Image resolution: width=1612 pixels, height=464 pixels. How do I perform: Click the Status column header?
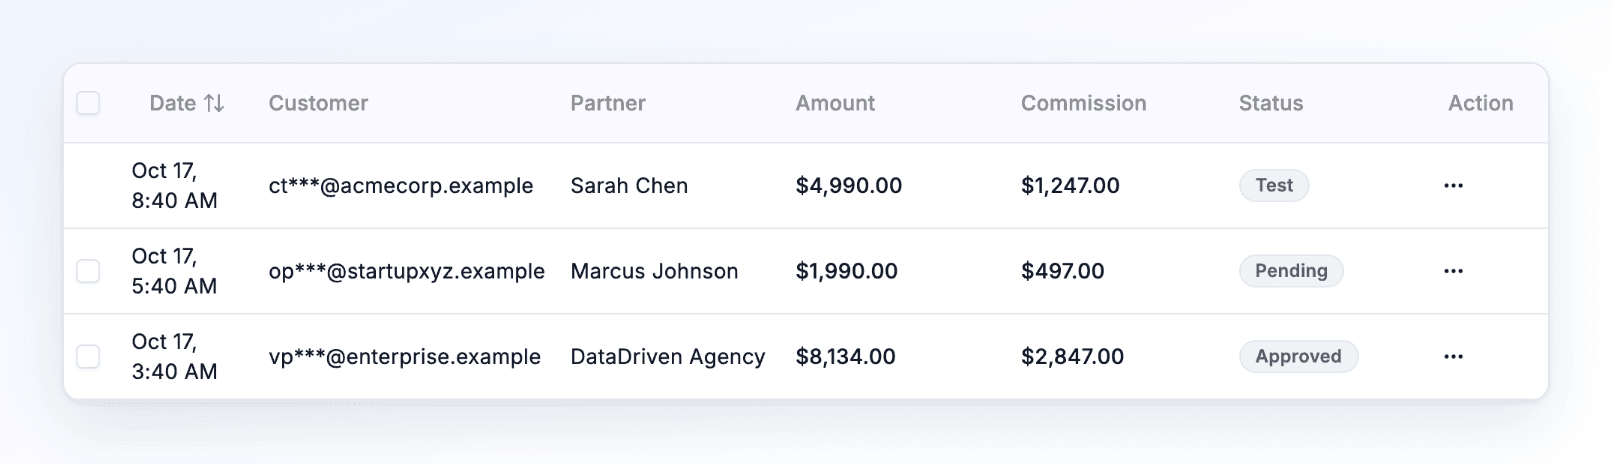1271,103
